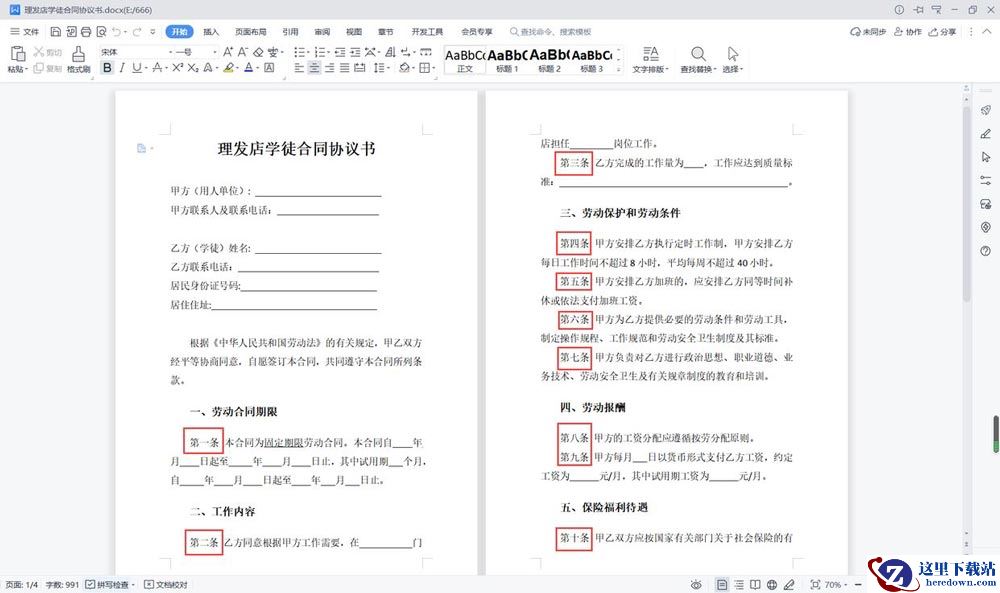Click the Save icon in quick access toolbar
The height and width of the screenshot is (593, 1000).
54,32
